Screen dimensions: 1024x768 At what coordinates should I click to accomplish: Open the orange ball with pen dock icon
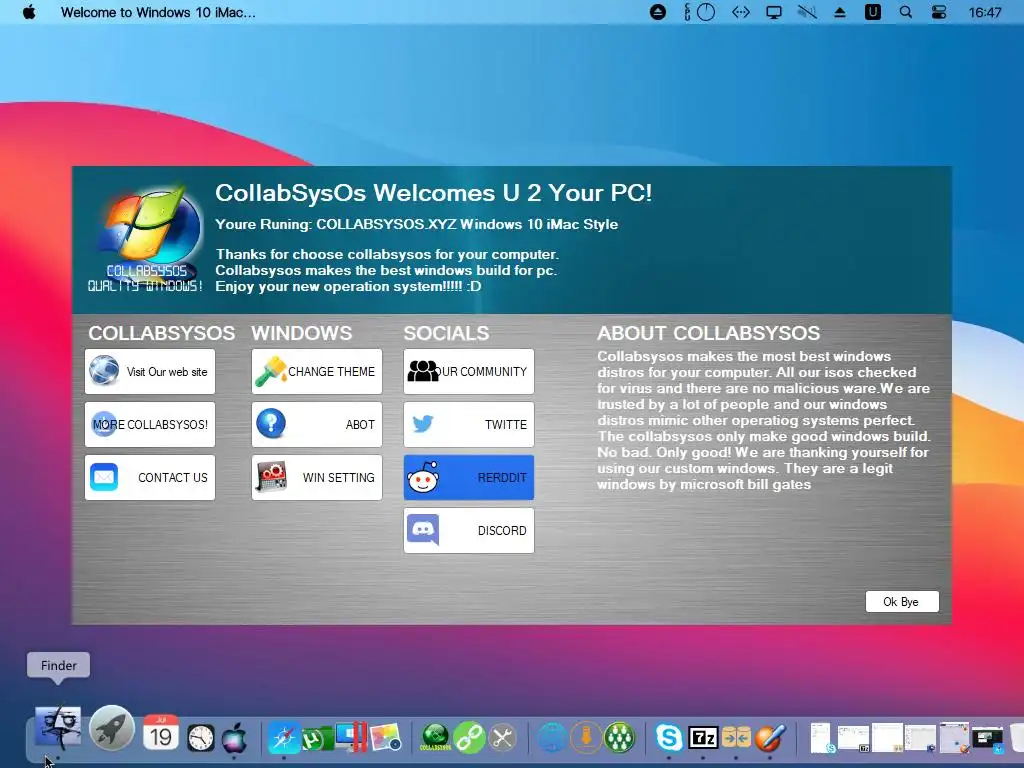tap(770, 738)
